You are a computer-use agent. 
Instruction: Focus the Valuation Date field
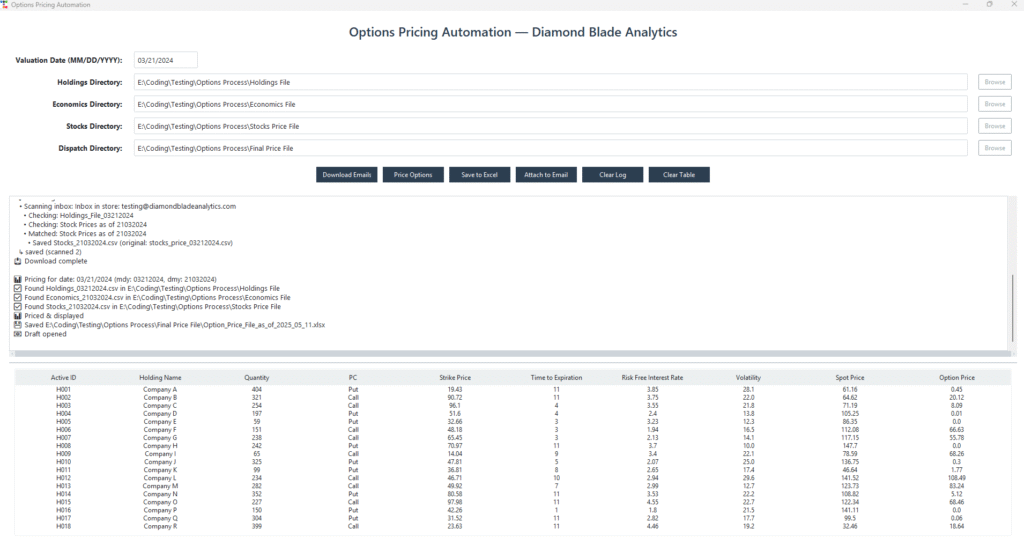click(166, 60)
